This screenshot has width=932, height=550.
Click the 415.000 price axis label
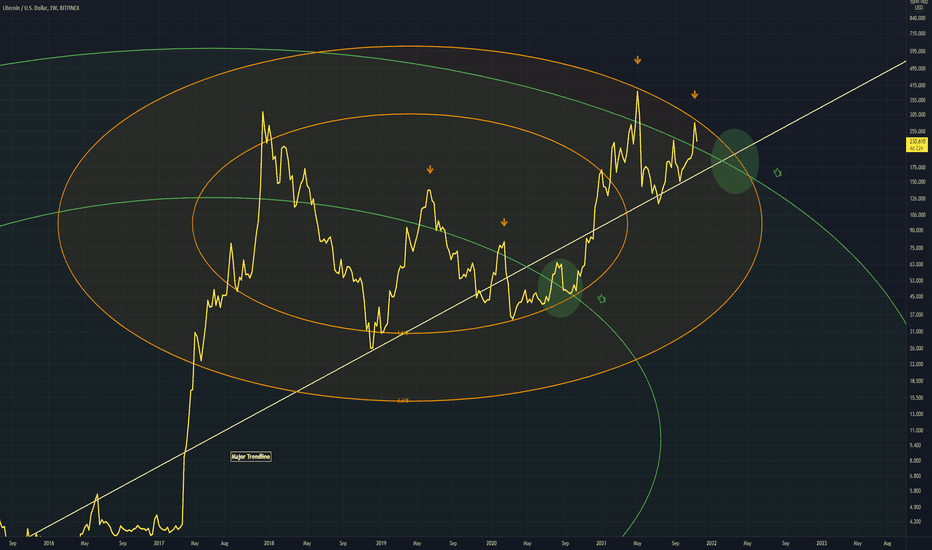point(918,86)
